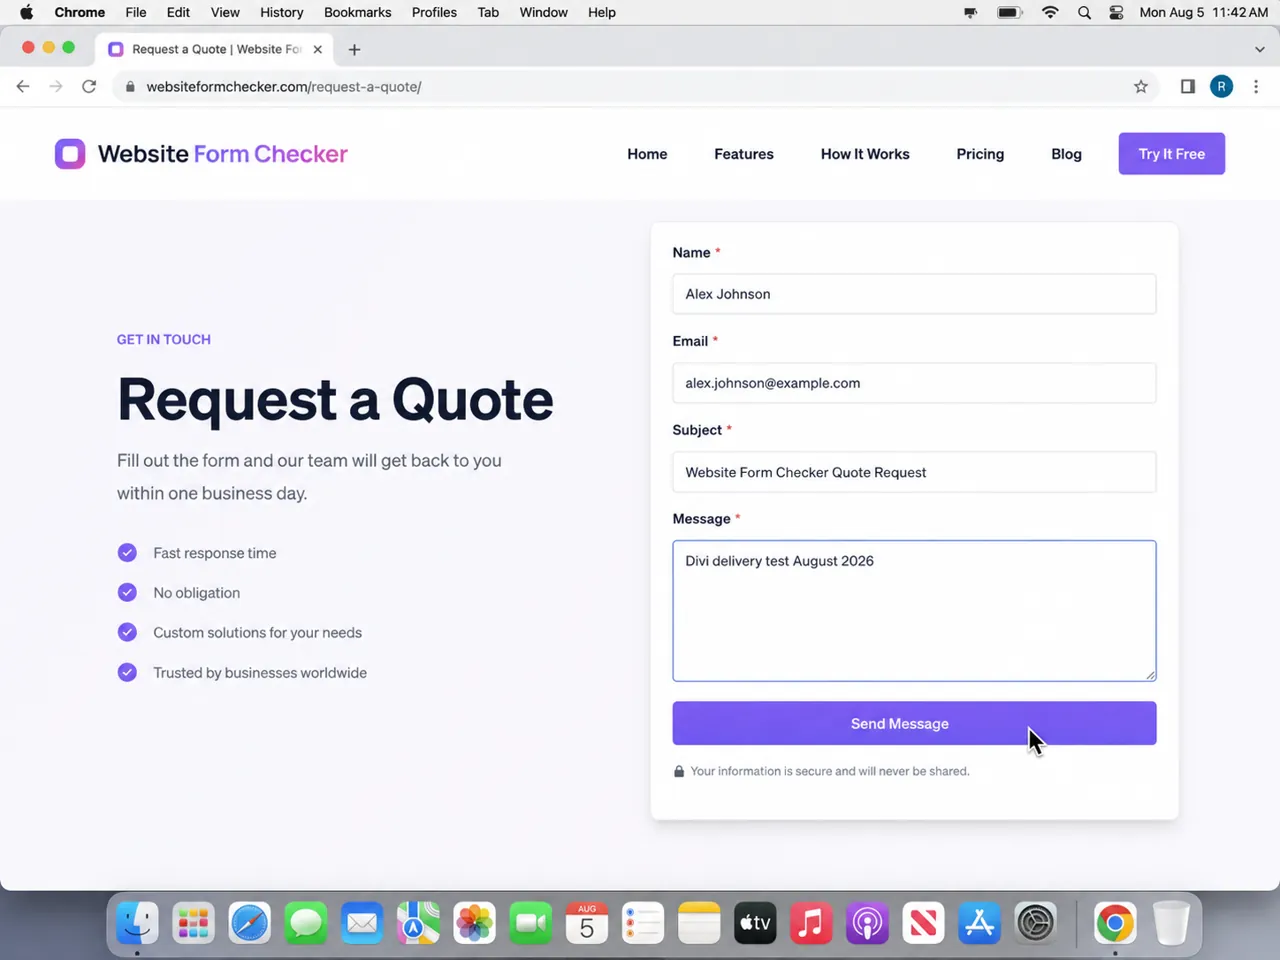This screenshot has height=960, width=1280.
Task: Open Launchpad from the Dock
Action: 193,923
